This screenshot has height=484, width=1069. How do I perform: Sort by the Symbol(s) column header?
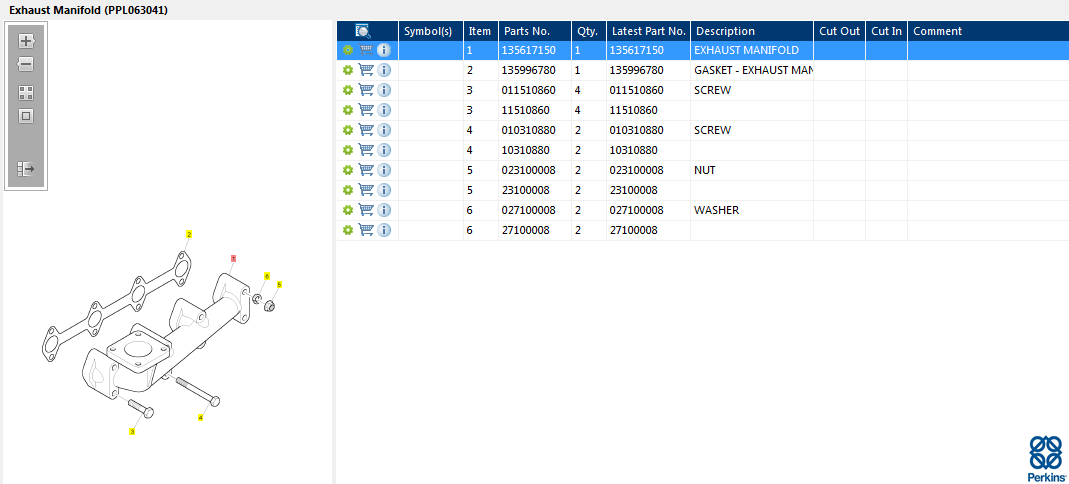click(431, 31)
